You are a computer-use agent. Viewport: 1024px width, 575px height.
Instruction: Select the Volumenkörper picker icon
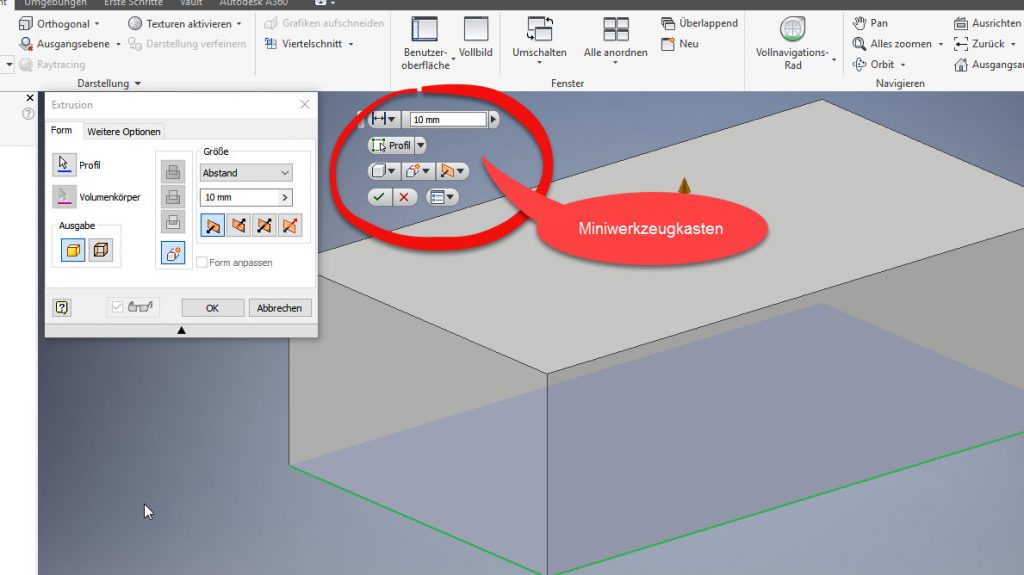64,197
